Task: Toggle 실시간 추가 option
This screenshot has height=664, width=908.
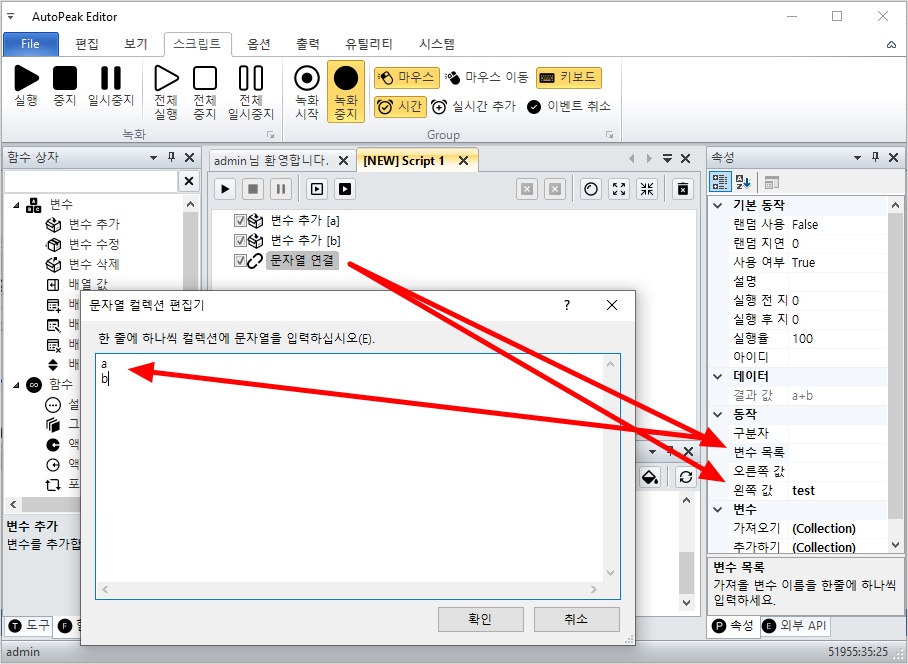Action: tap(473, 107)
